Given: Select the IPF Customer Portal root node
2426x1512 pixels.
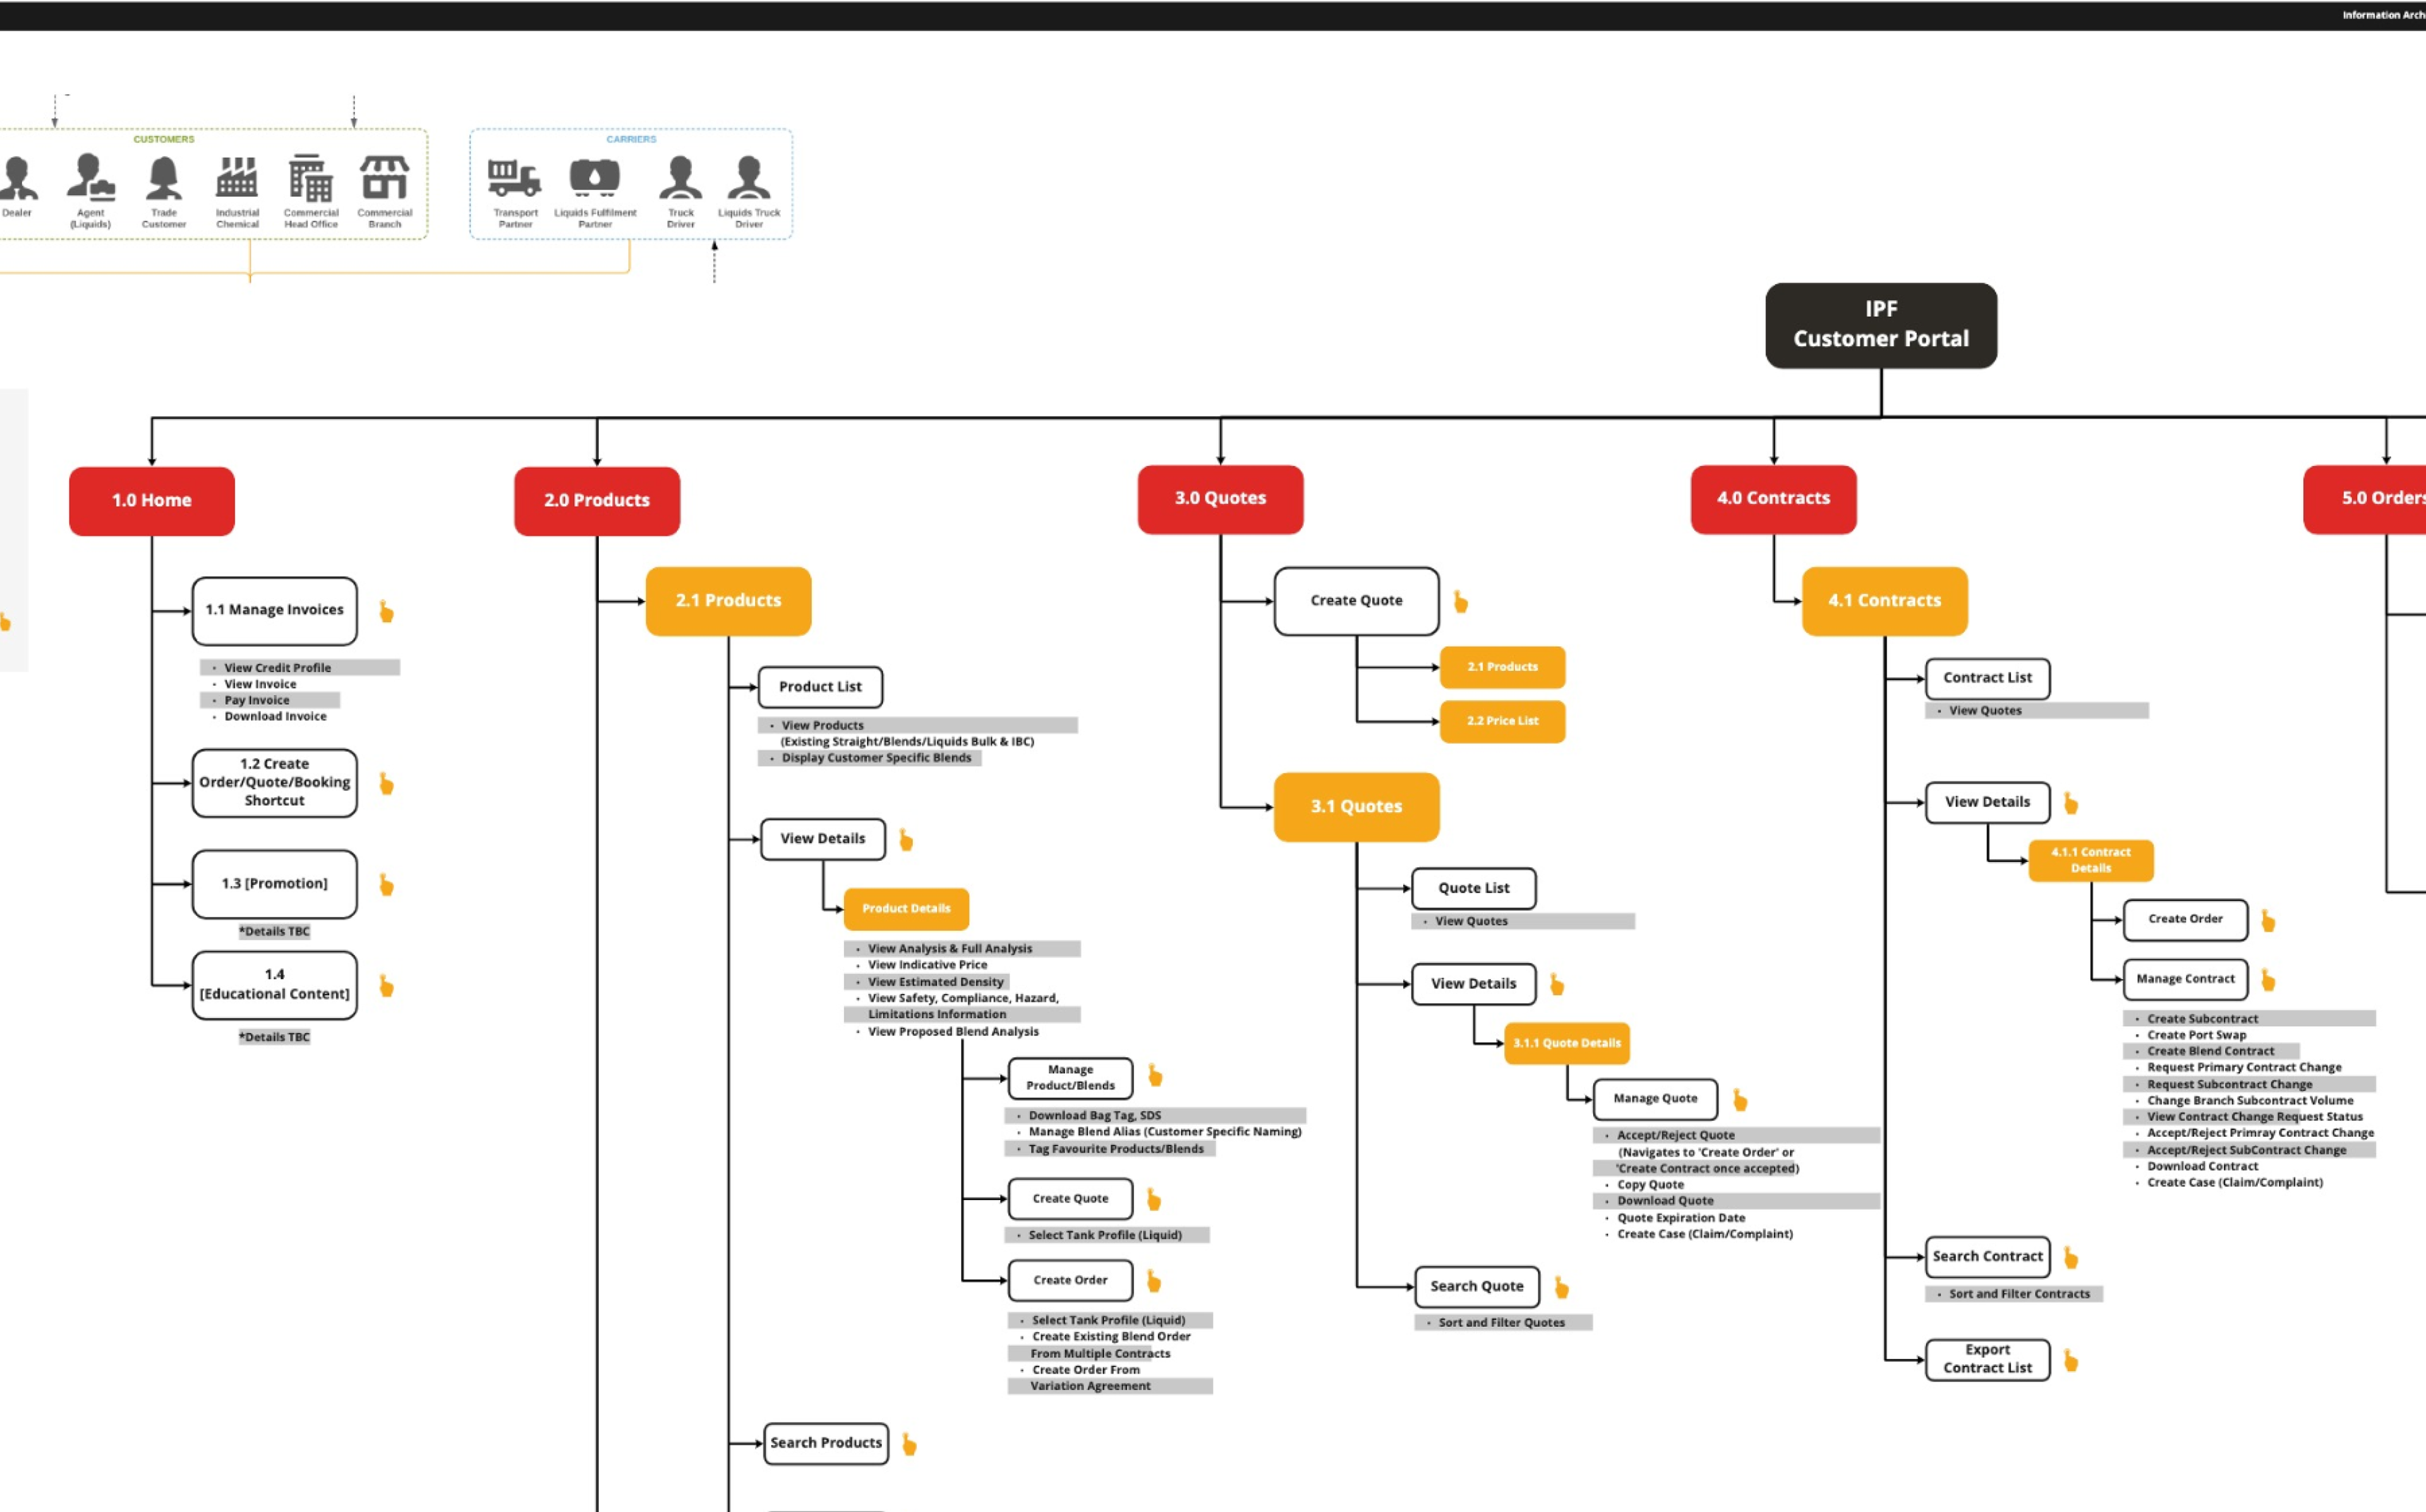Looking at the screenshot, I should [1881, 325].
